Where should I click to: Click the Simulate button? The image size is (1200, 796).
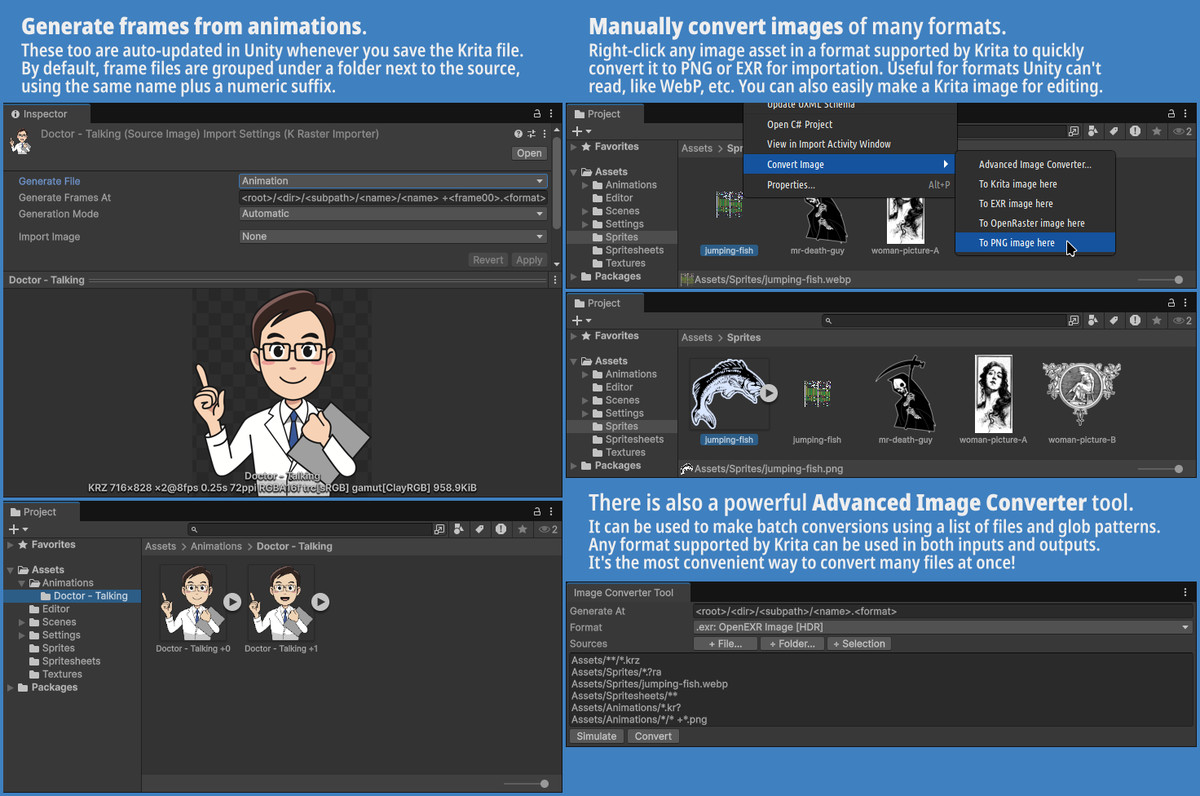pos(597,736)
